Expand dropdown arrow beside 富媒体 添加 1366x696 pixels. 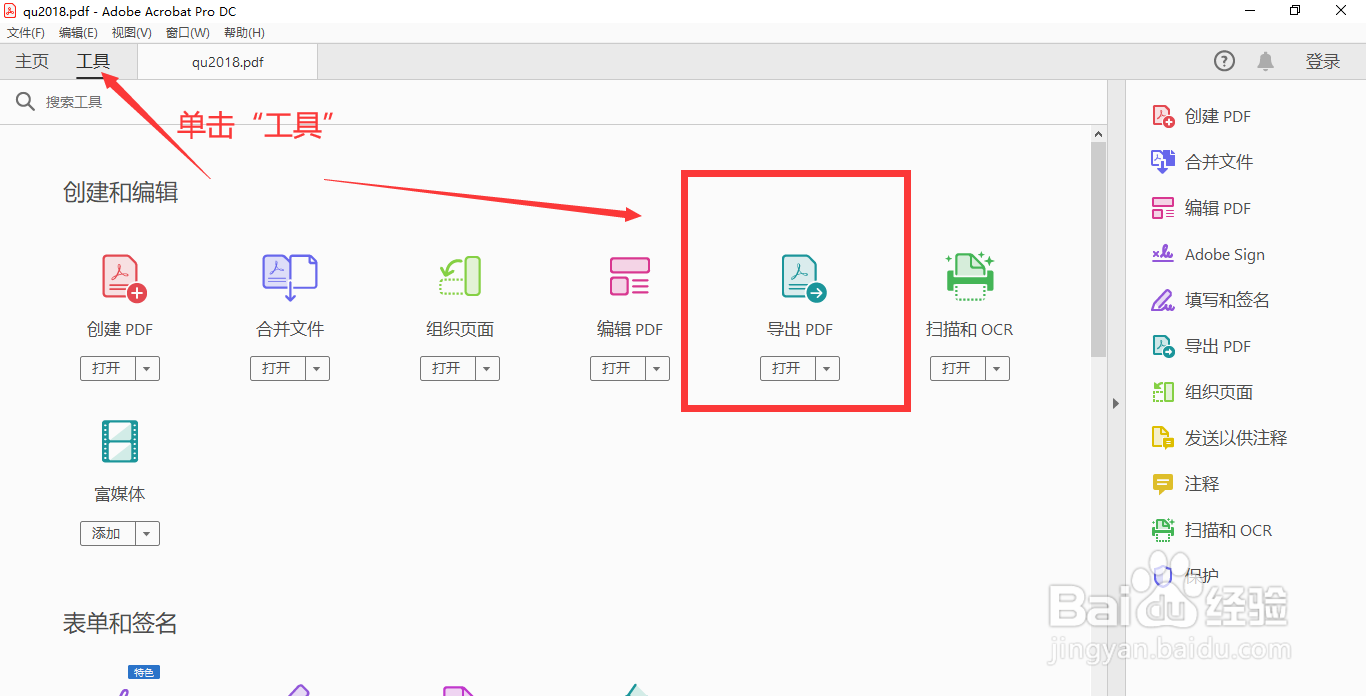pyautogui.click(x=147, y=533)
